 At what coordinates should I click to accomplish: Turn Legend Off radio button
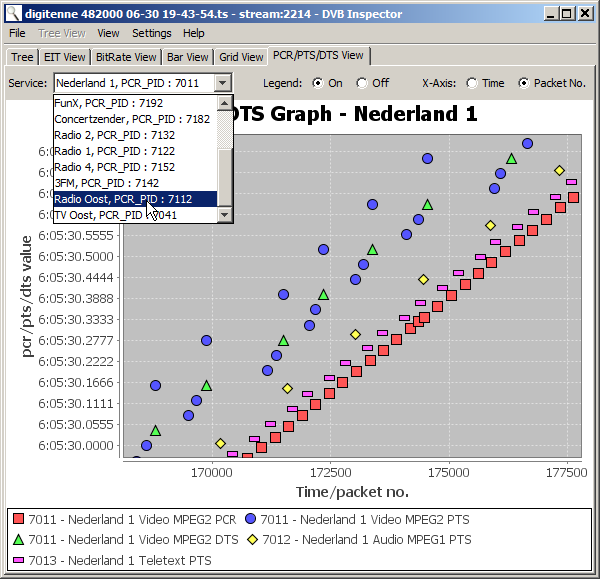pyautogui.click(x=362, y=83)
